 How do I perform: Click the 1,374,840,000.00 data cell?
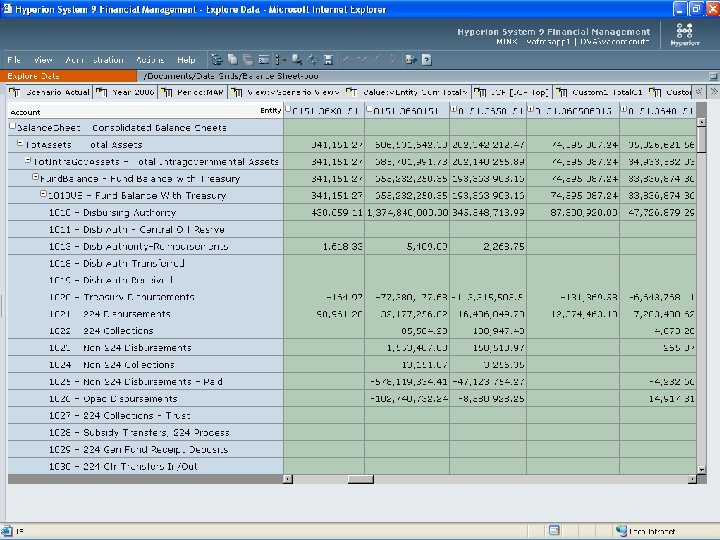pyautogui.click(x=407, y=213)
